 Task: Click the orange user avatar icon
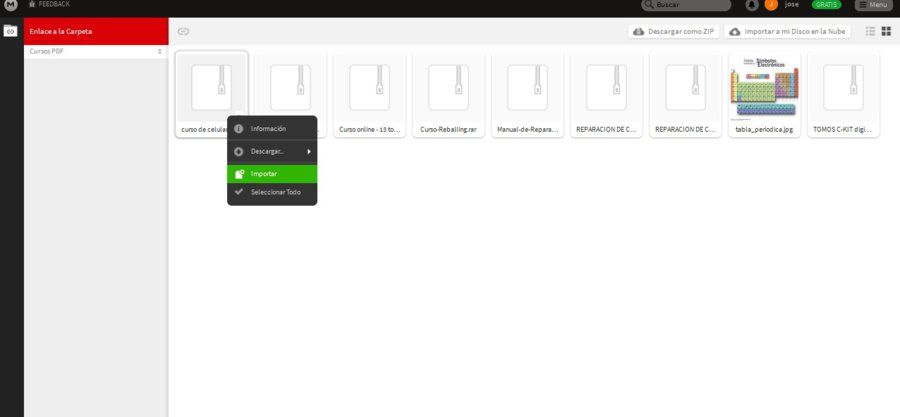(x=771, y=5)
